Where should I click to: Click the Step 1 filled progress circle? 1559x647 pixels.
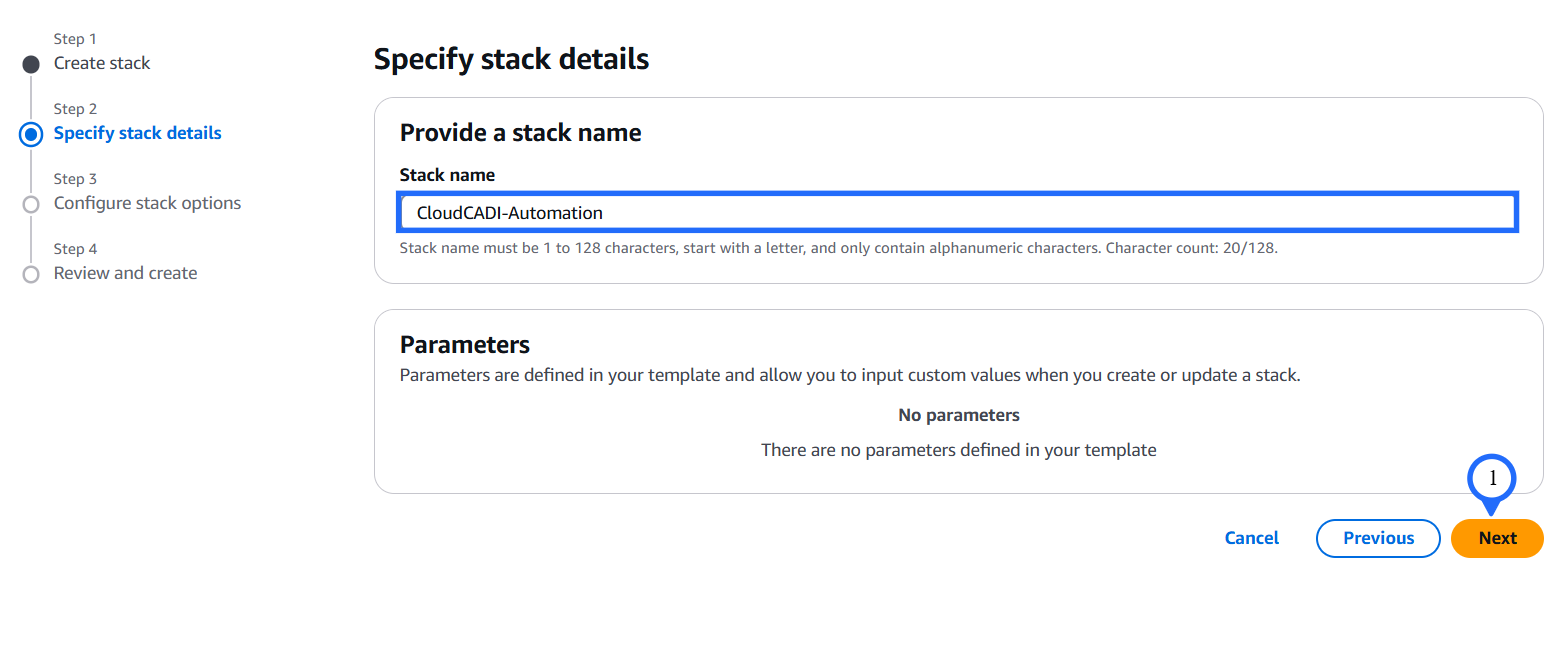31,63
